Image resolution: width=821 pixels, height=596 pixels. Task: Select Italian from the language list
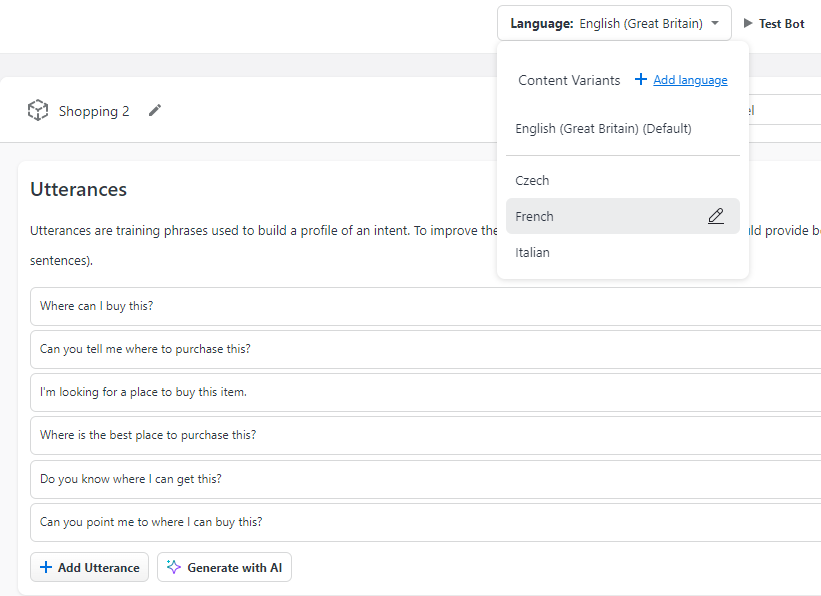[x=532, y=252]
